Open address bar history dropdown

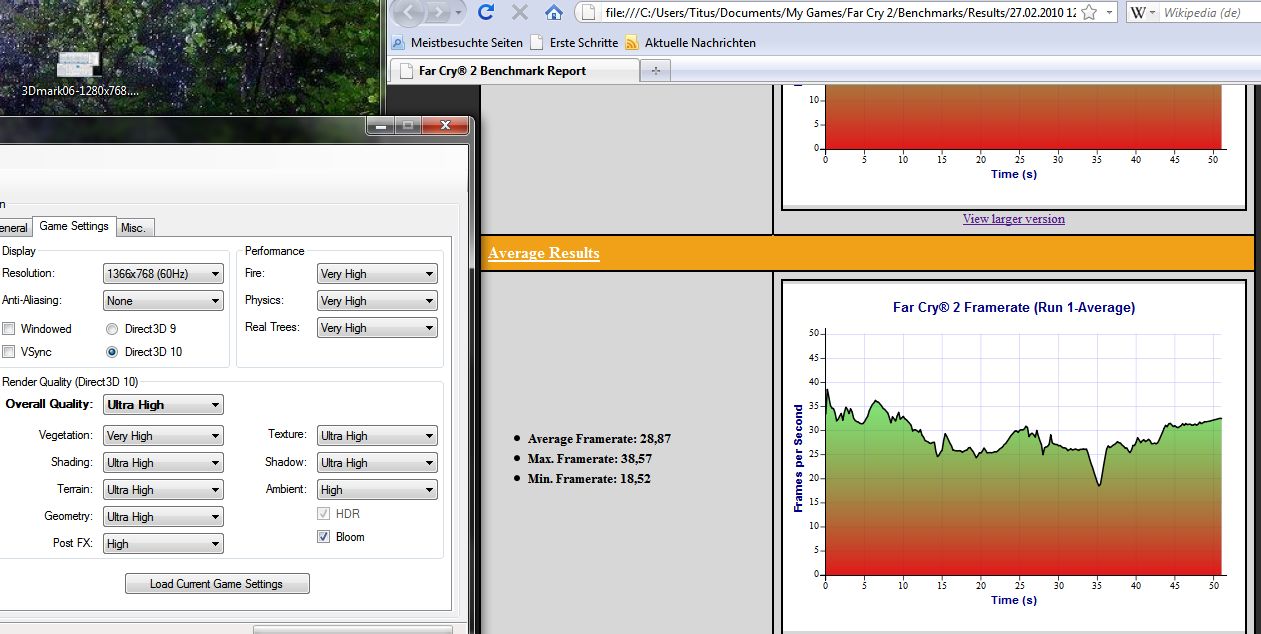pyautogui.click(x=1110, y=12)
